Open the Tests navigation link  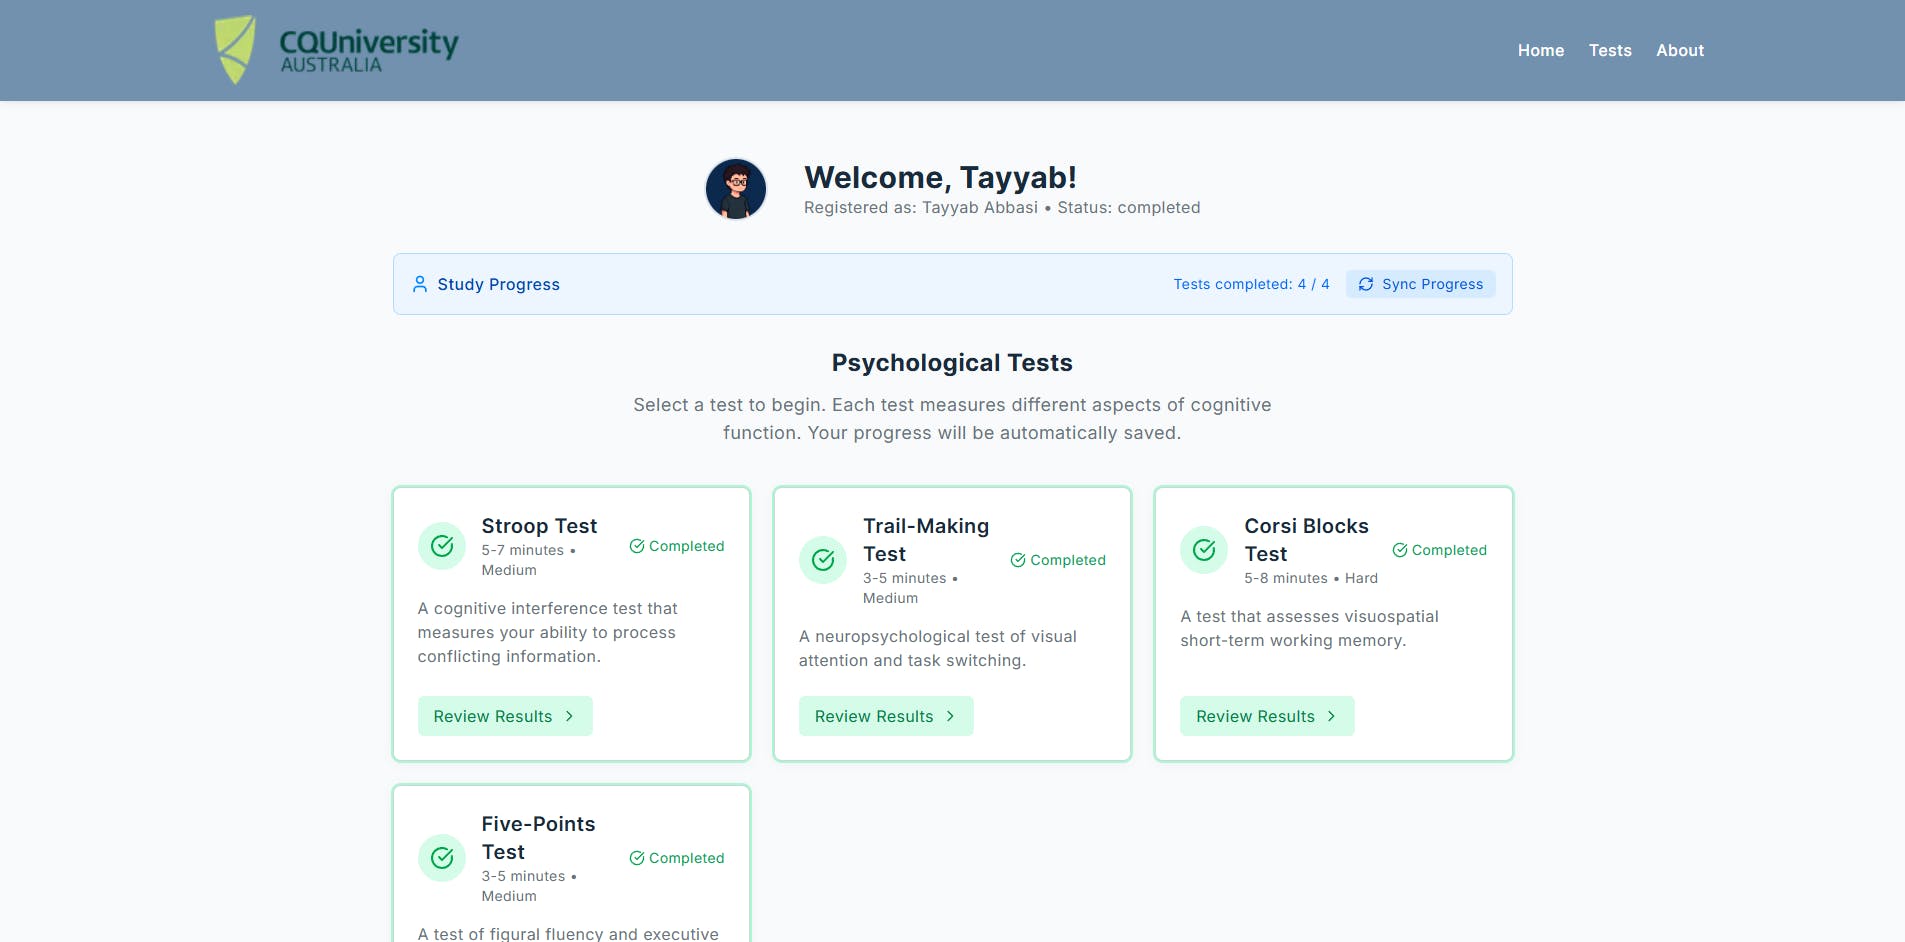coord(1610,50)
